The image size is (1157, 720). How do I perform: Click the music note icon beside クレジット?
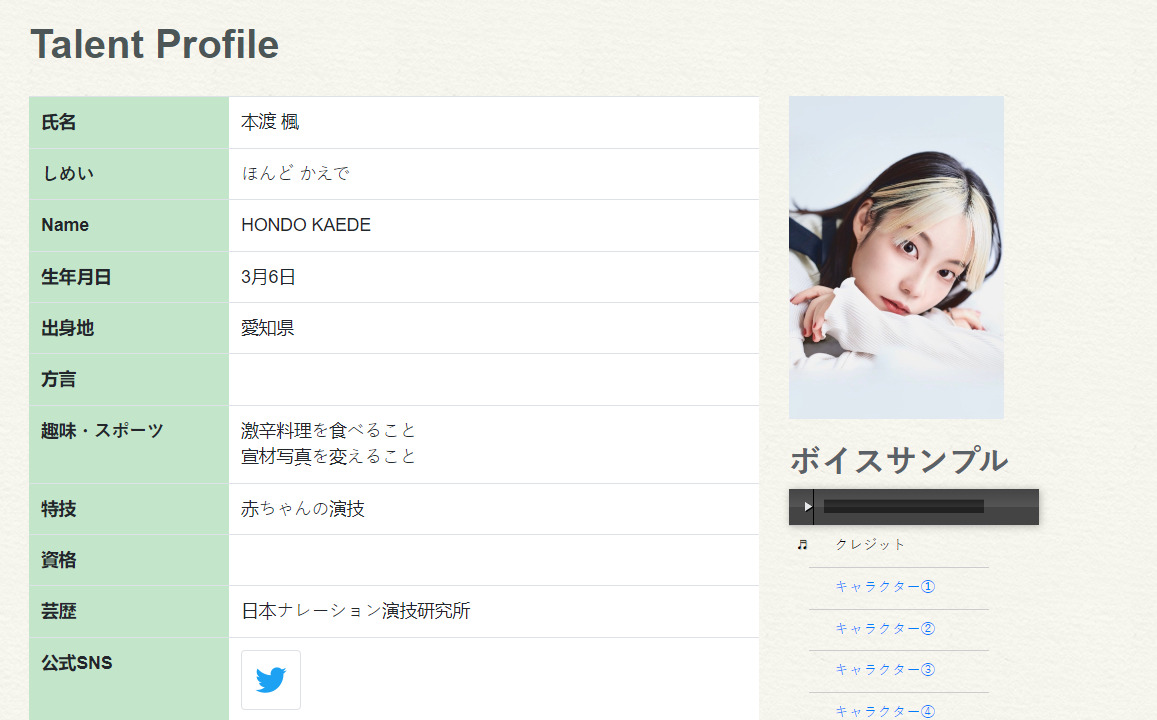point(802,545)
